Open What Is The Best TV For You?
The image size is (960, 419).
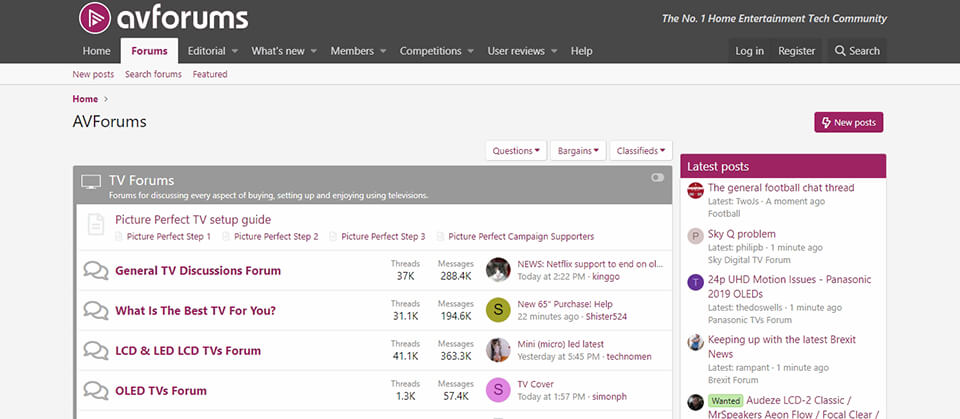click(195, 310)
